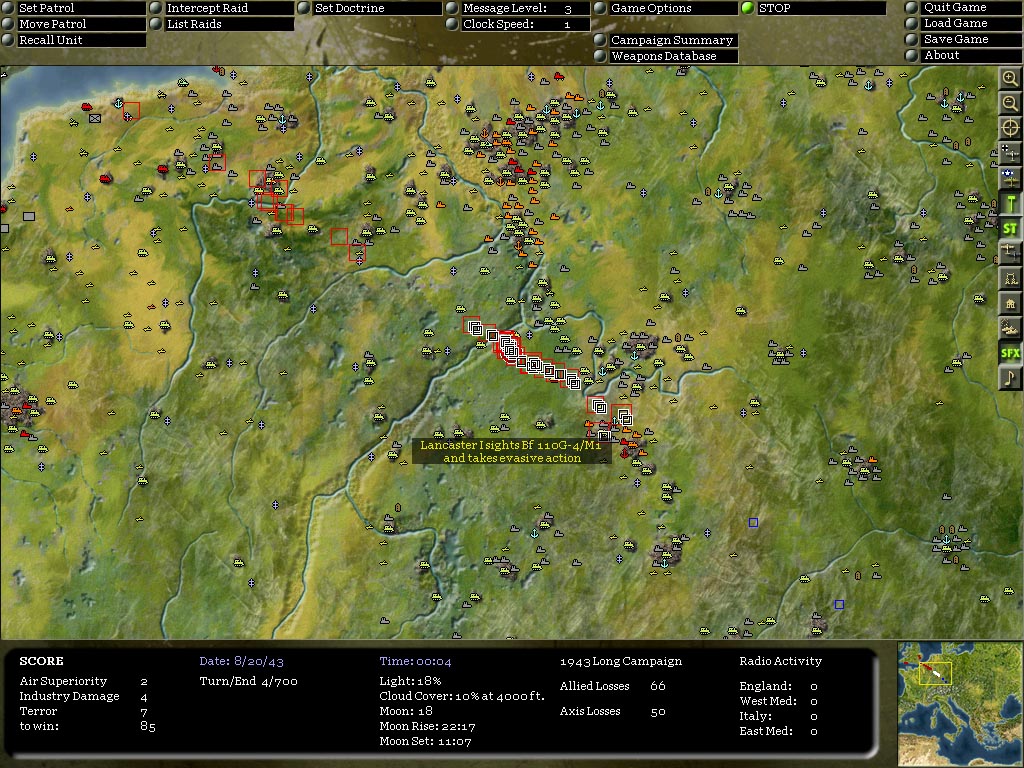This screenshot has height=768, width=1024.
Task: Select the red-boxed unit beside the envelope icon
Action: point(131,111)
